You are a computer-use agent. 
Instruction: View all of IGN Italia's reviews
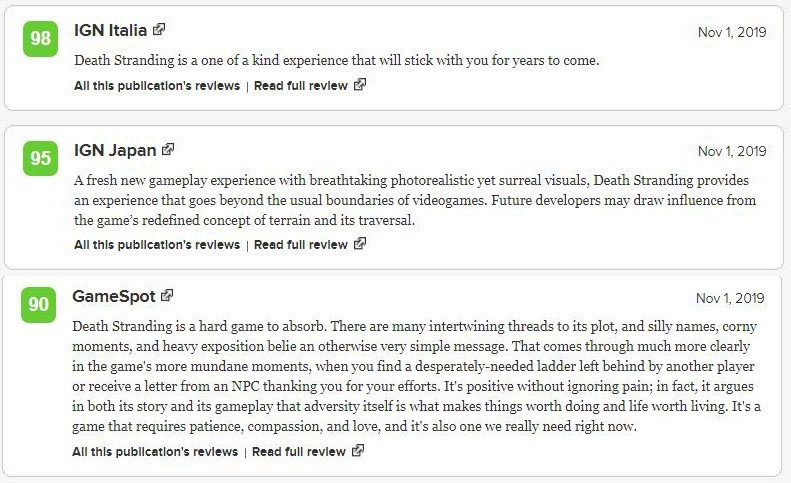[157, 86]
